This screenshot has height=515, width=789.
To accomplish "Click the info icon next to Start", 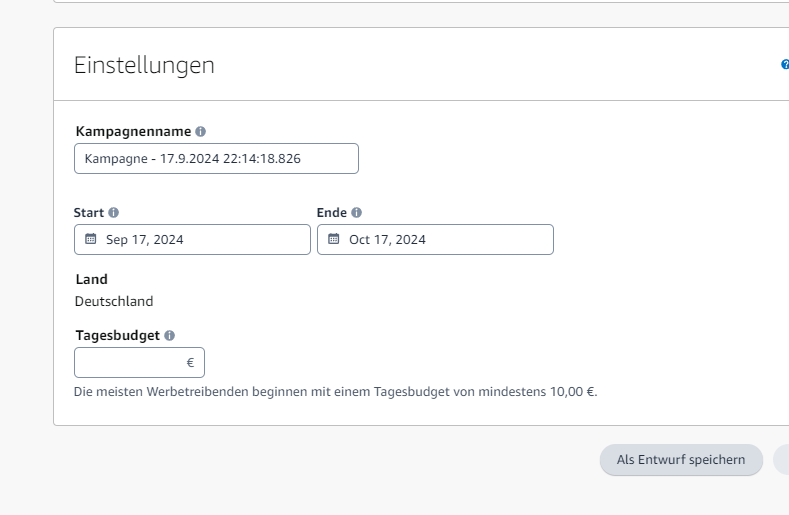I will [113, 212].
